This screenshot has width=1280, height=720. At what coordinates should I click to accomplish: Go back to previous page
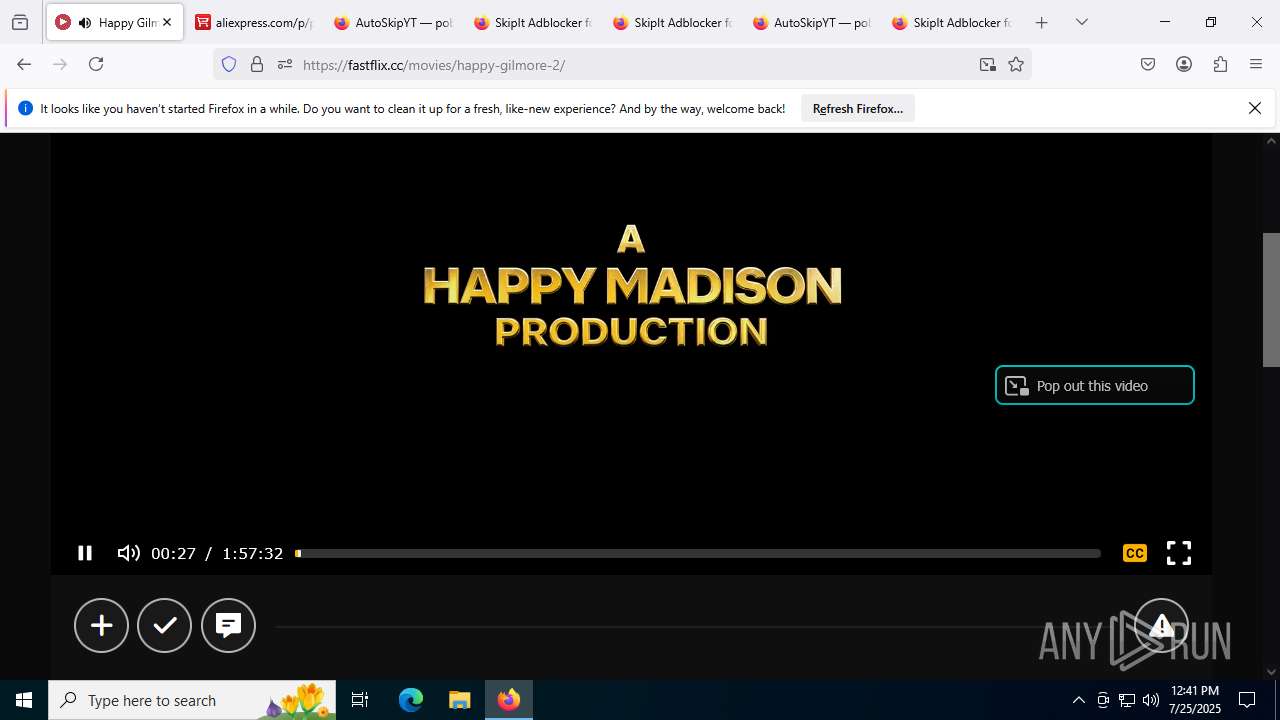click(24, 64)
